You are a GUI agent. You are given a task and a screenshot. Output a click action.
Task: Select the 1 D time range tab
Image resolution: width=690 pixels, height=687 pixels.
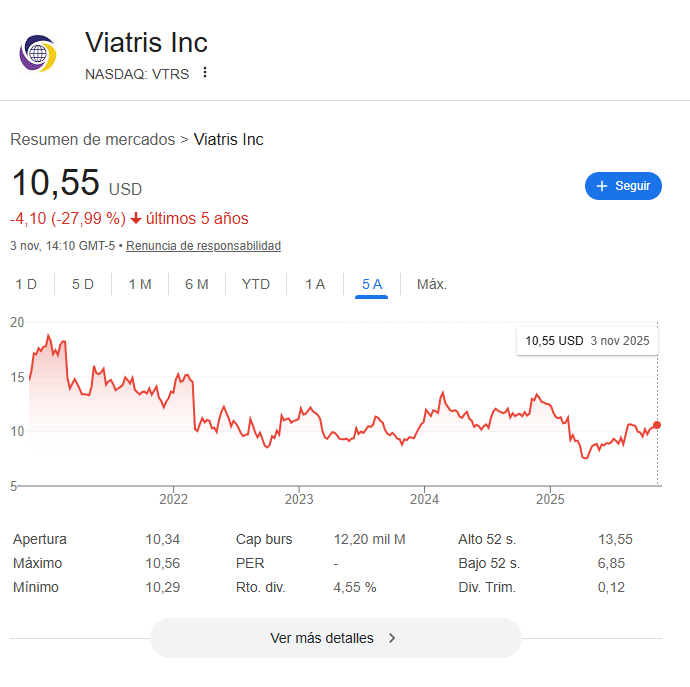pos(26,284)
